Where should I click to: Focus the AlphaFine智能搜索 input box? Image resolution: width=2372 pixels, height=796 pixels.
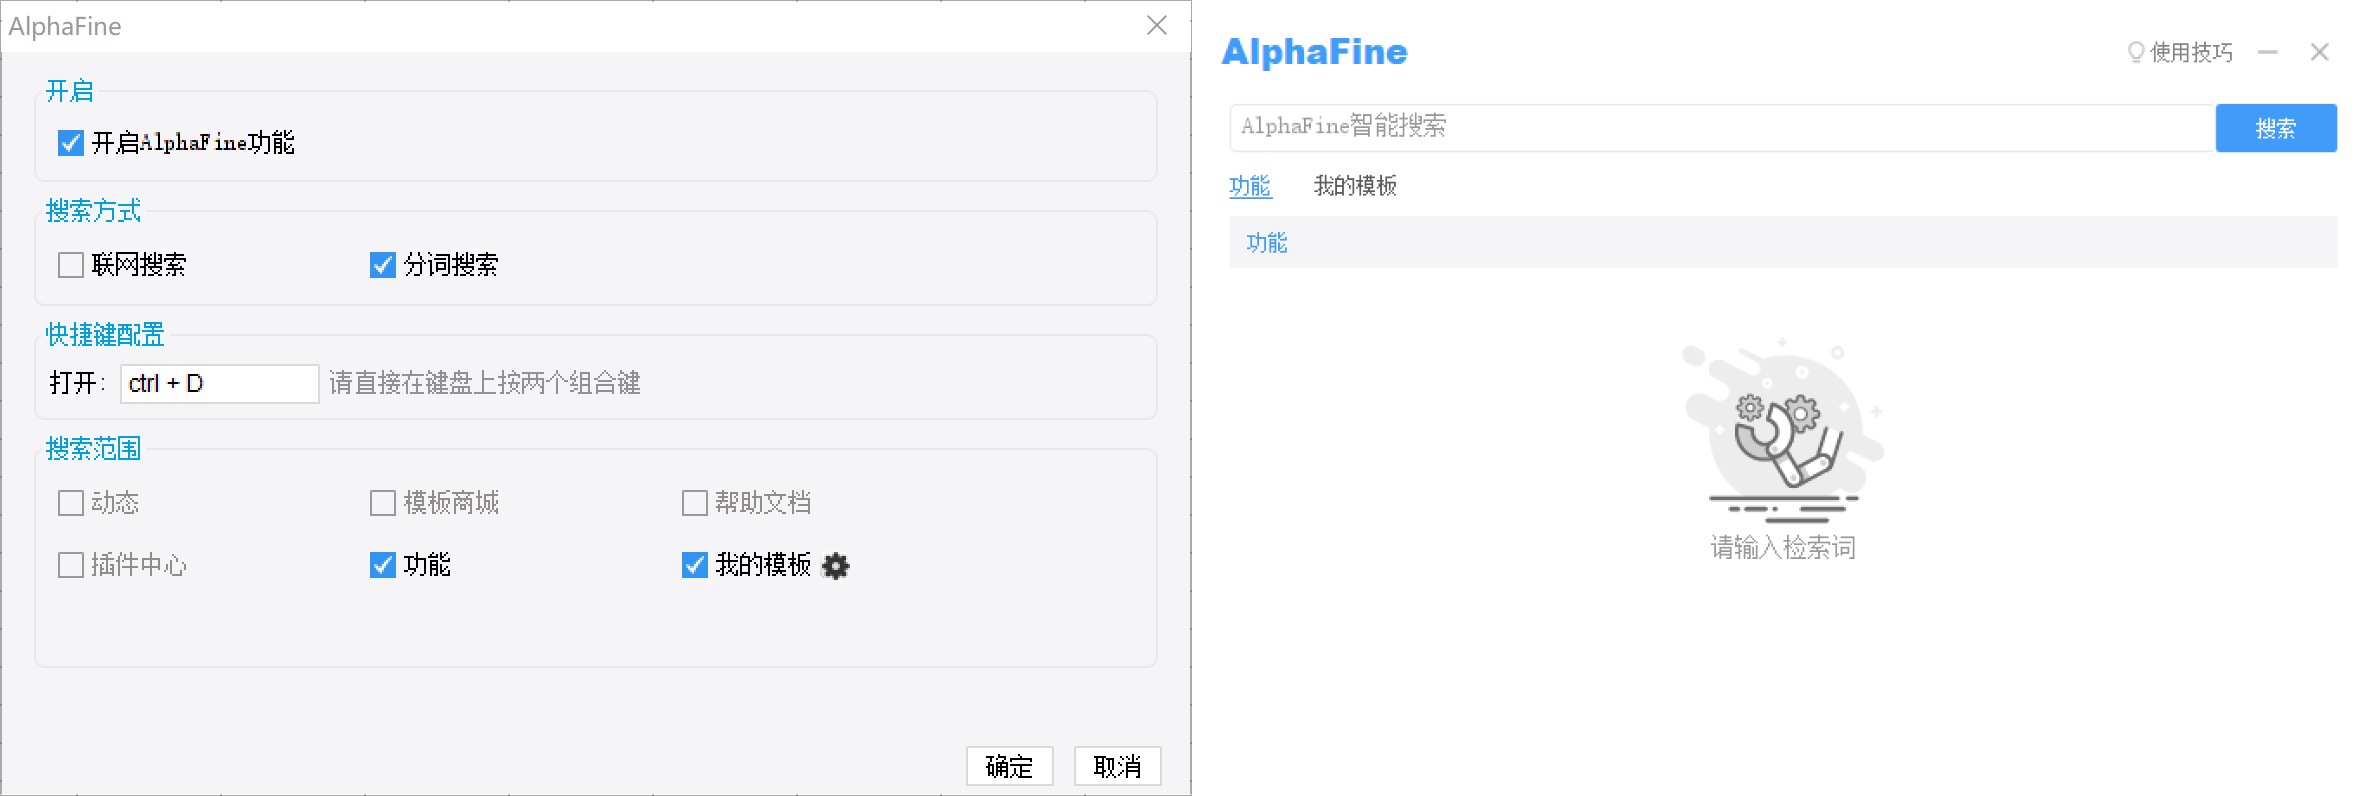tap(1720, 128)
